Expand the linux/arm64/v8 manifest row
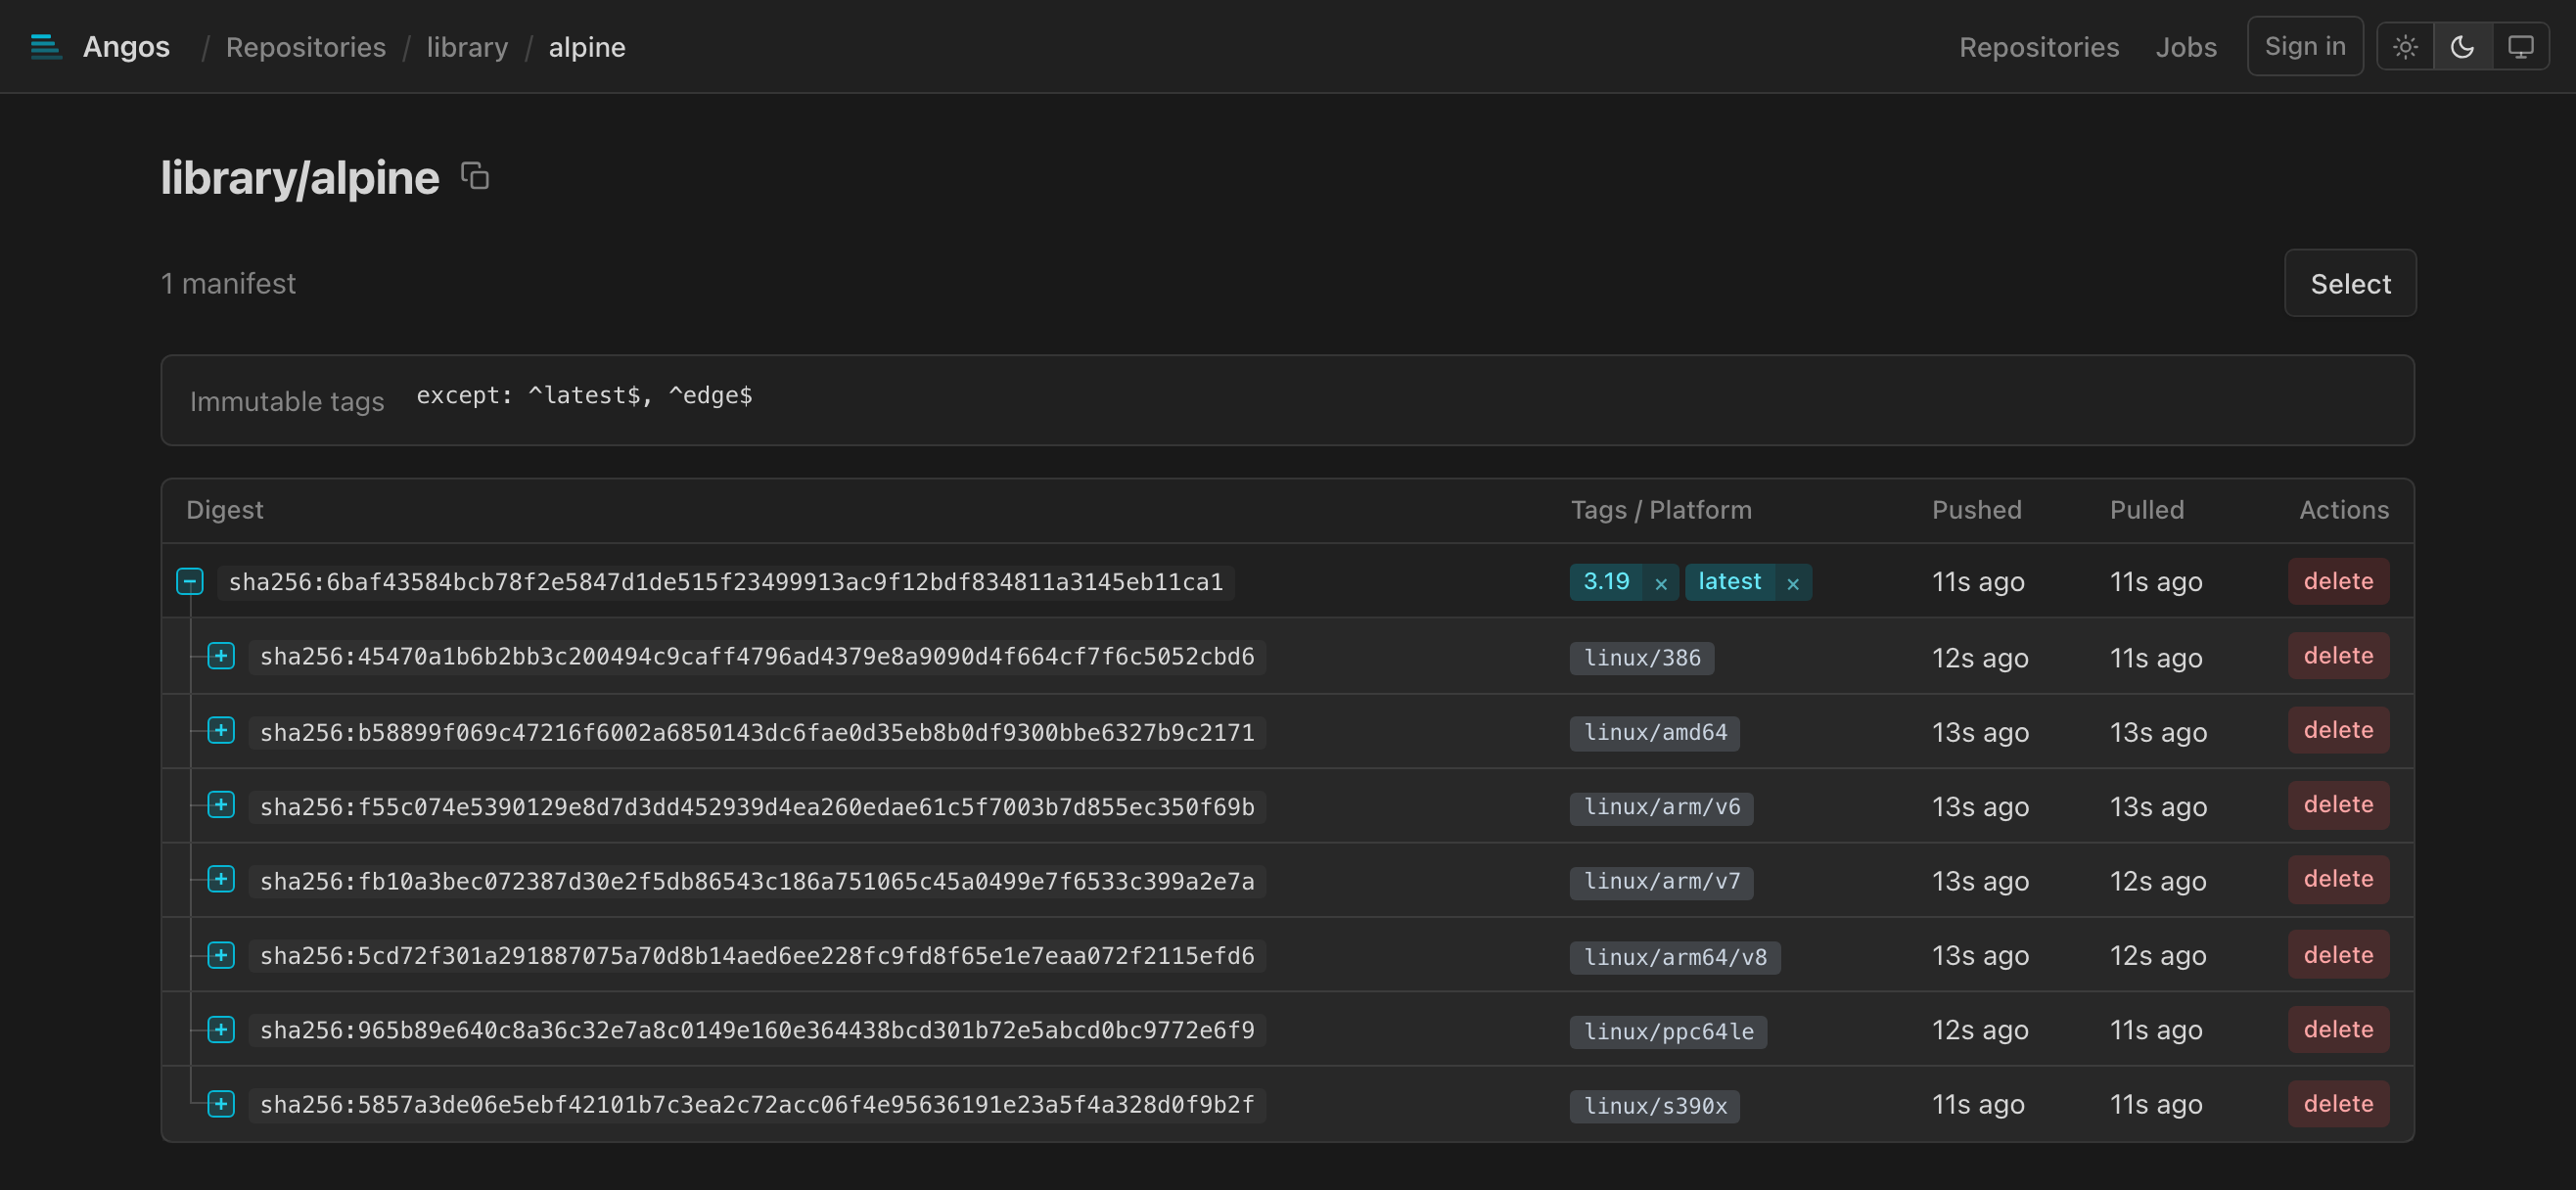Image resolution: width=2576 pixels, height=1190 pixels. pyautogui.click(x=221, y=955)
